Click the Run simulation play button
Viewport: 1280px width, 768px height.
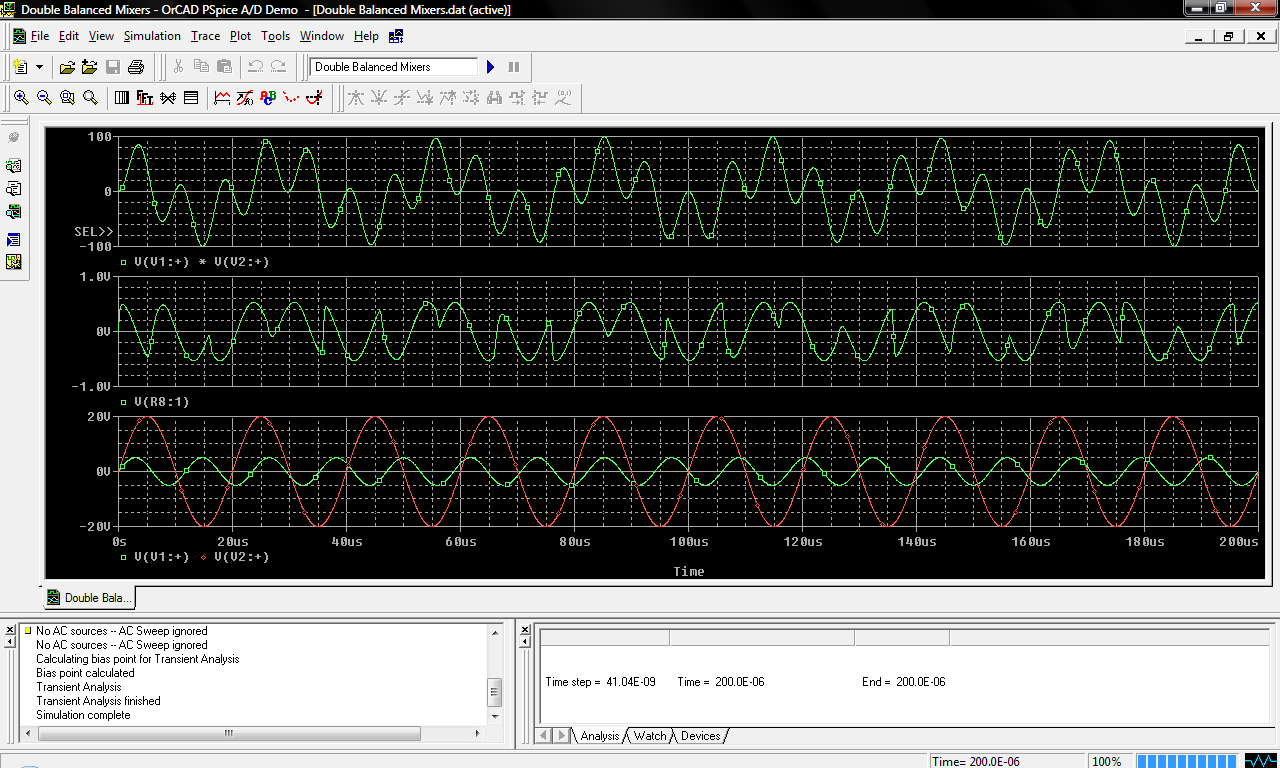click(x=490, y=67)
